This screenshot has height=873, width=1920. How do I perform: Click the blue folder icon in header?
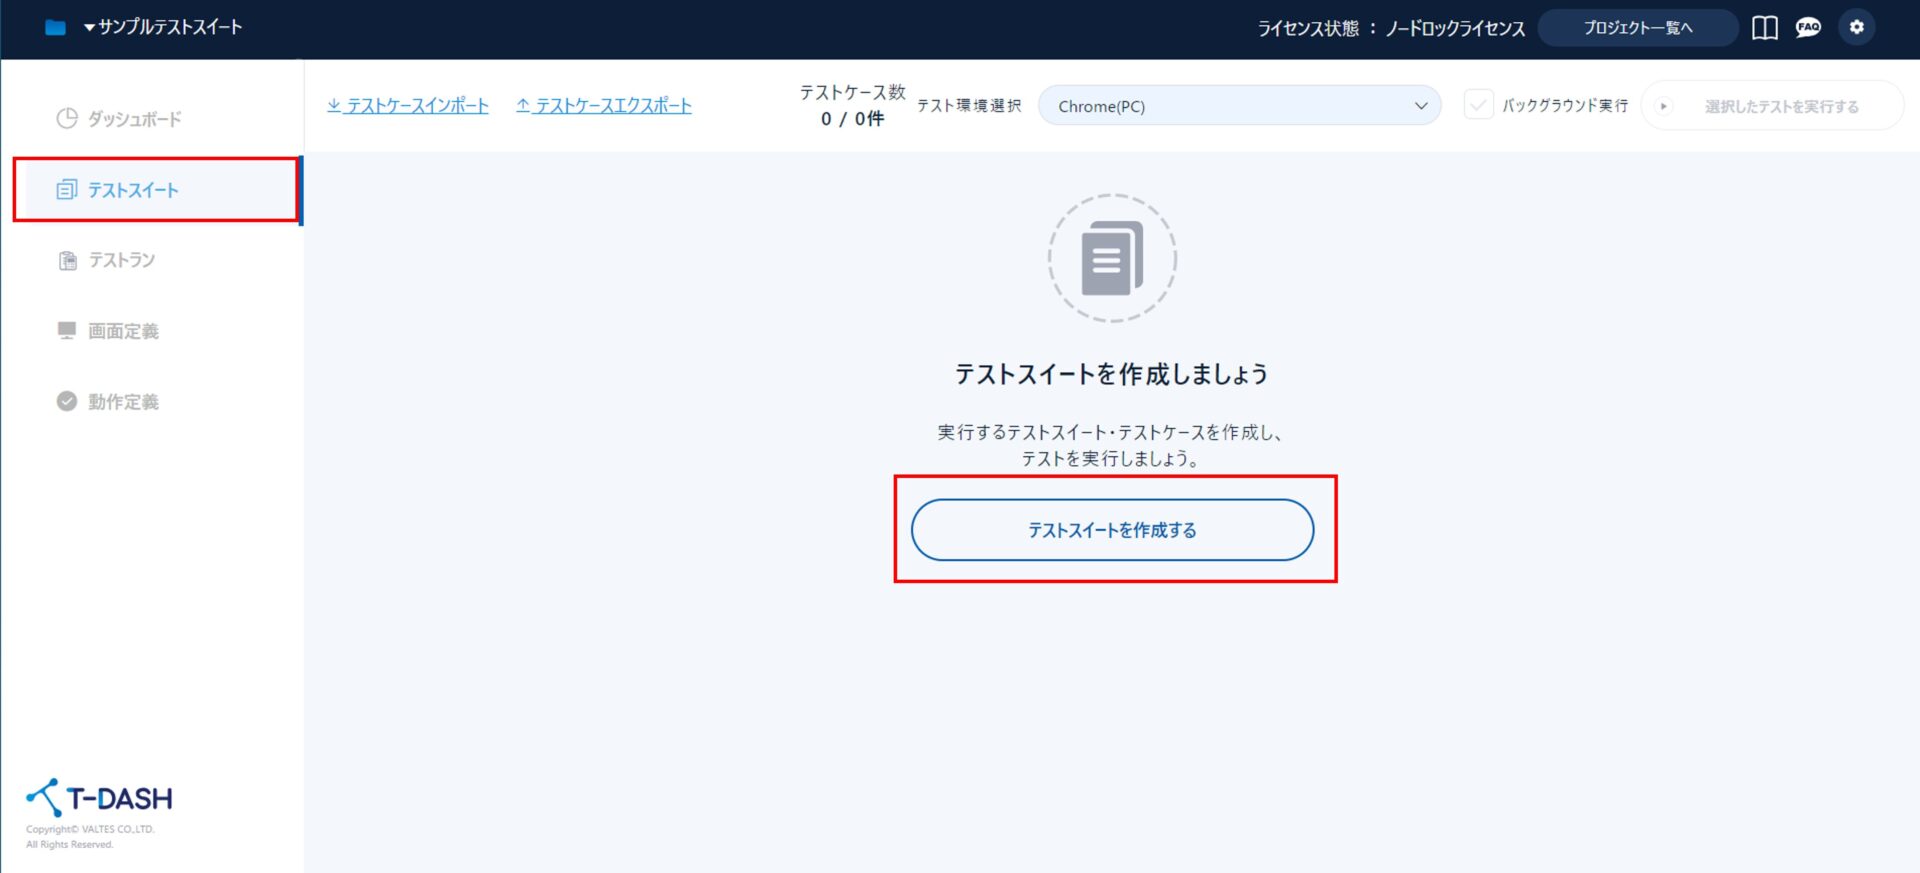click(55, 28)
